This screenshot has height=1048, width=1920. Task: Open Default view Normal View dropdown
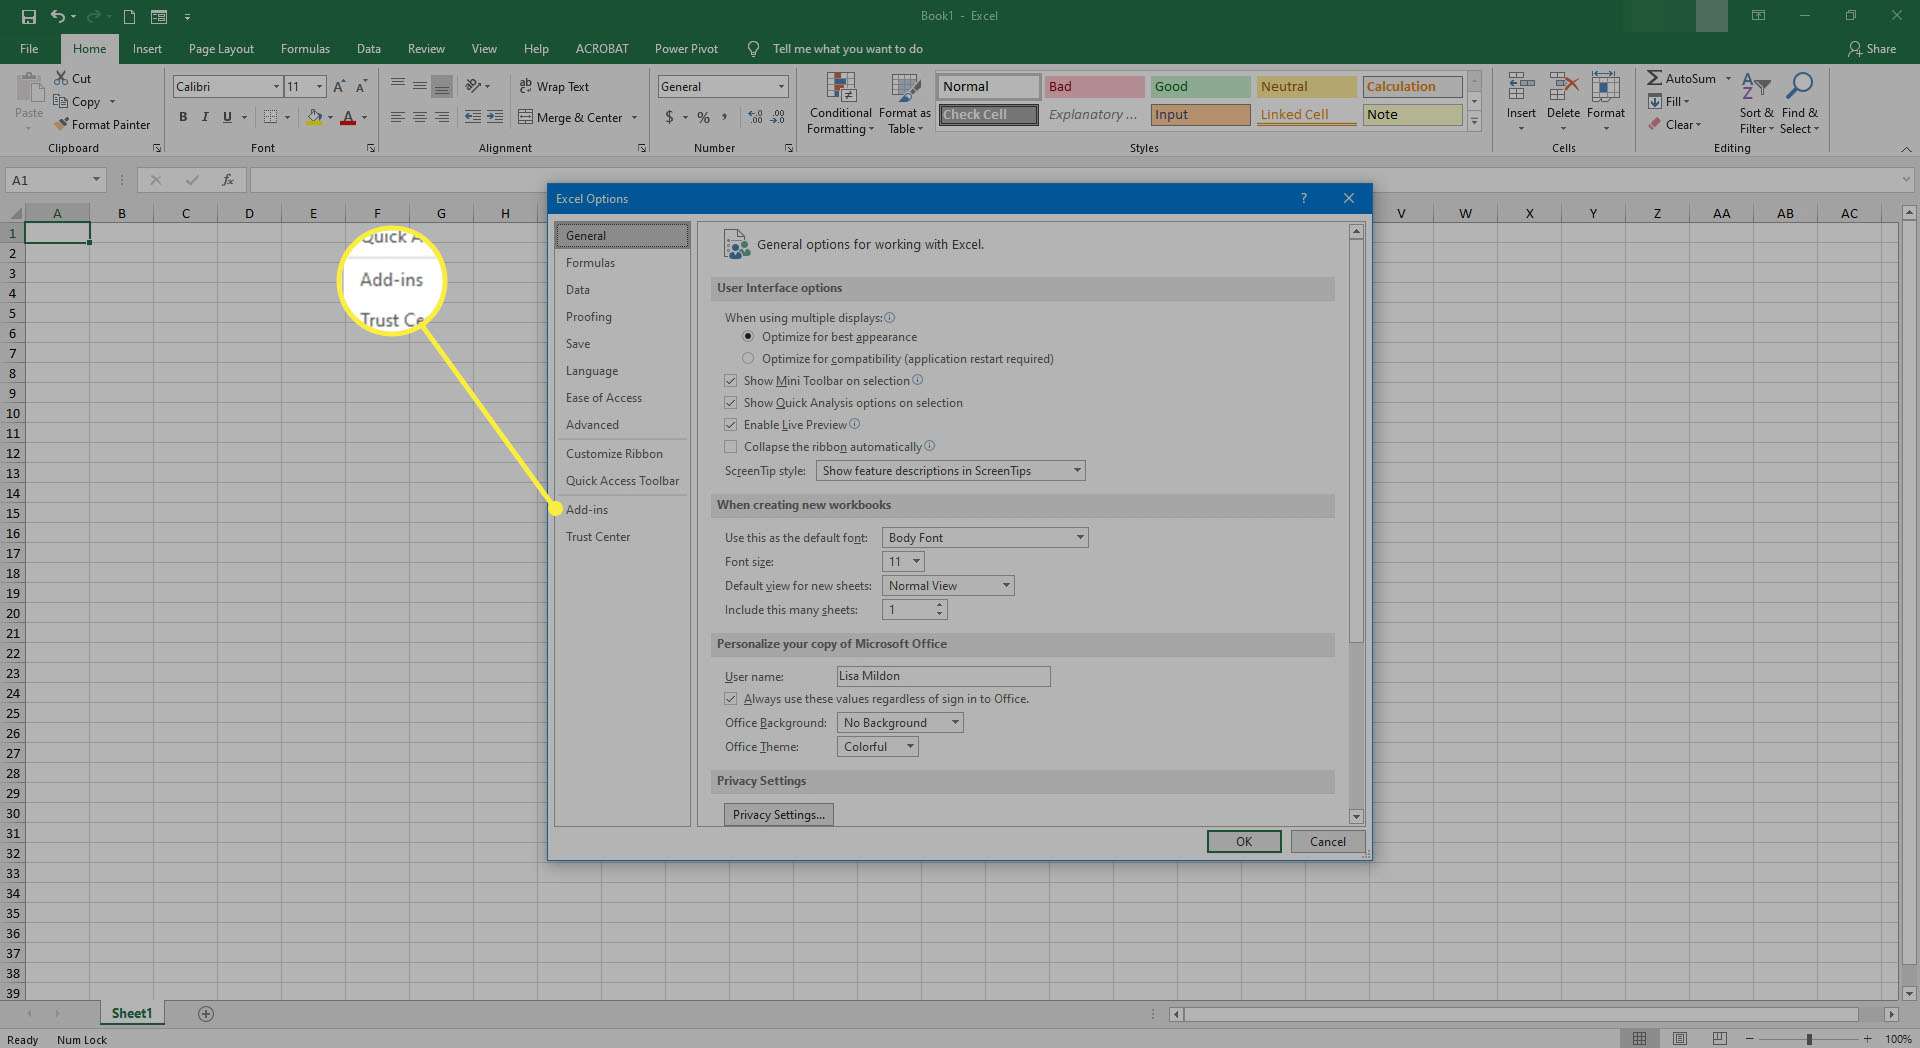(948, 585)
